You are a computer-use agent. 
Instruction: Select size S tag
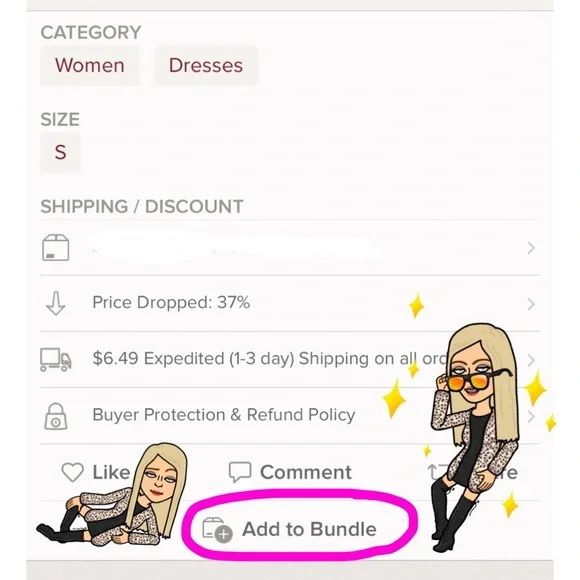[x=60, y=152]
